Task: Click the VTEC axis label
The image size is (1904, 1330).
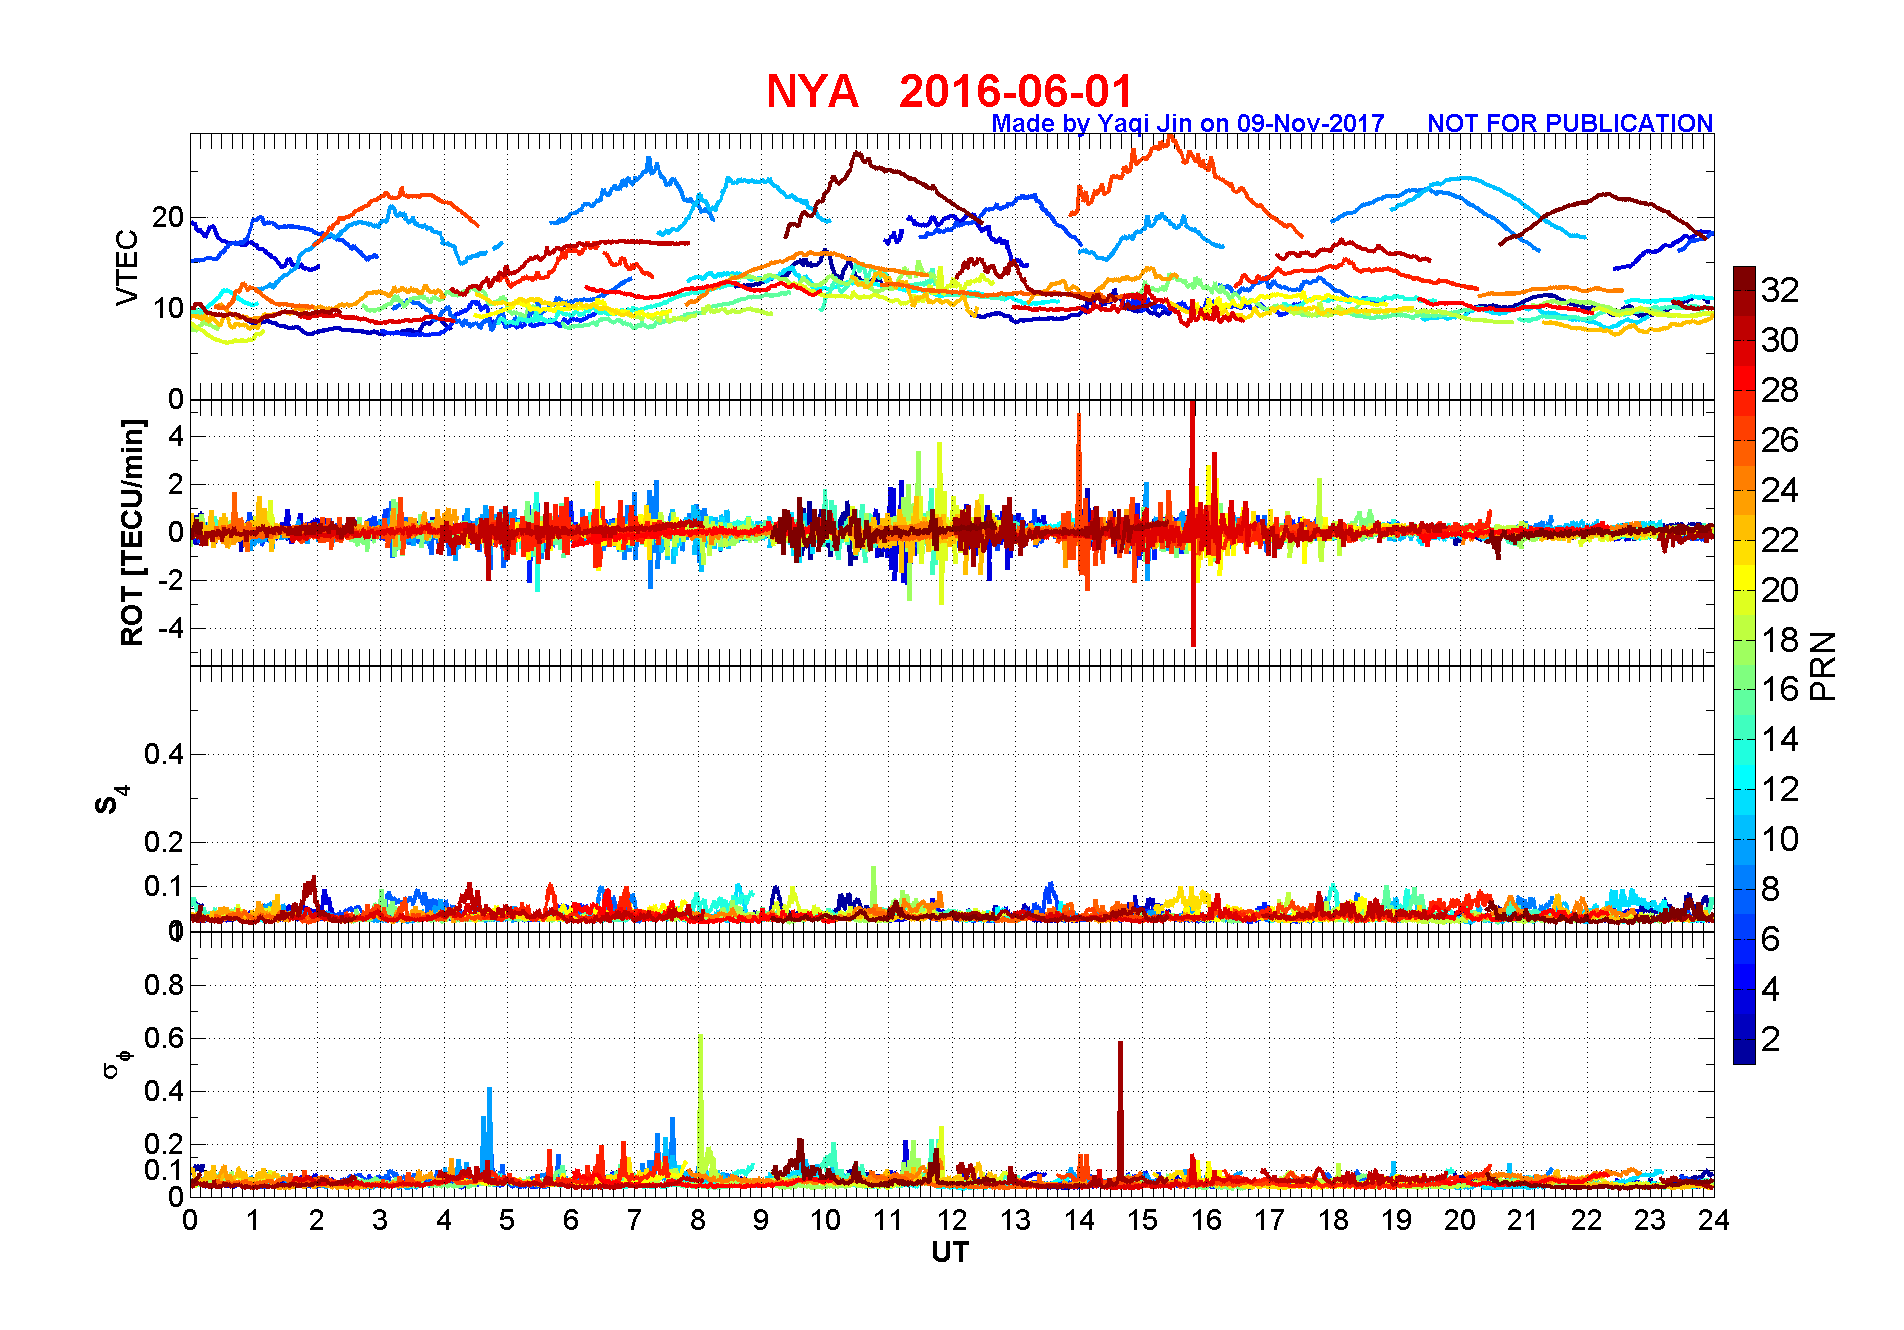Action: coord(127,267)
